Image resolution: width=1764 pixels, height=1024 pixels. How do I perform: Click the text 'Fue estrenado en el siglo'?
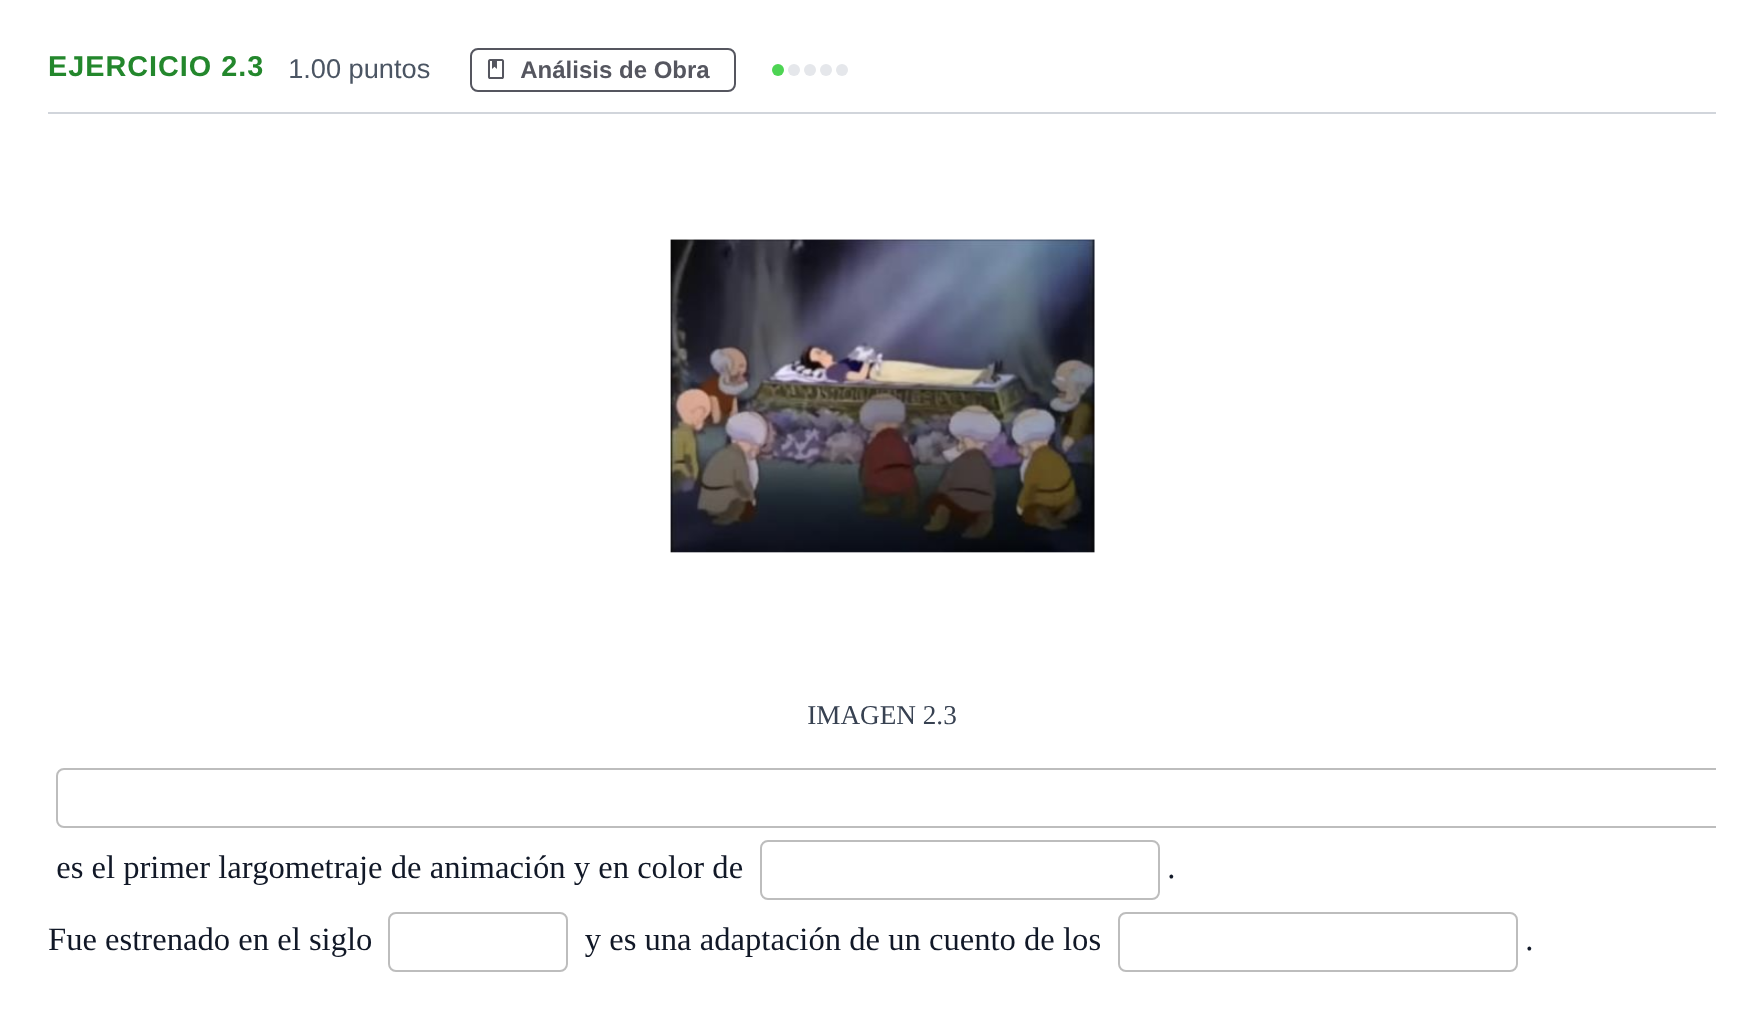coord(210,940)
